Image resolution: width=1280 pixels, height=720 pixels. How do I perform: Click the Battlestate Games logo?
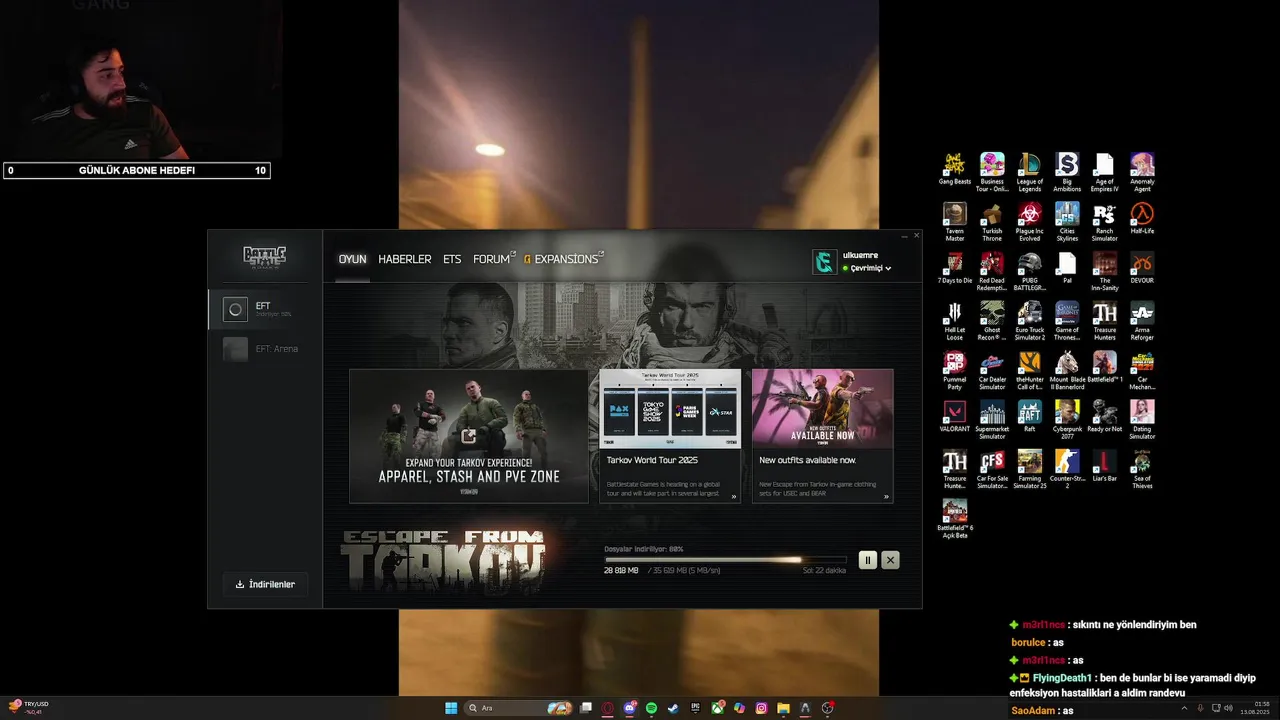[x=265, y=257]
